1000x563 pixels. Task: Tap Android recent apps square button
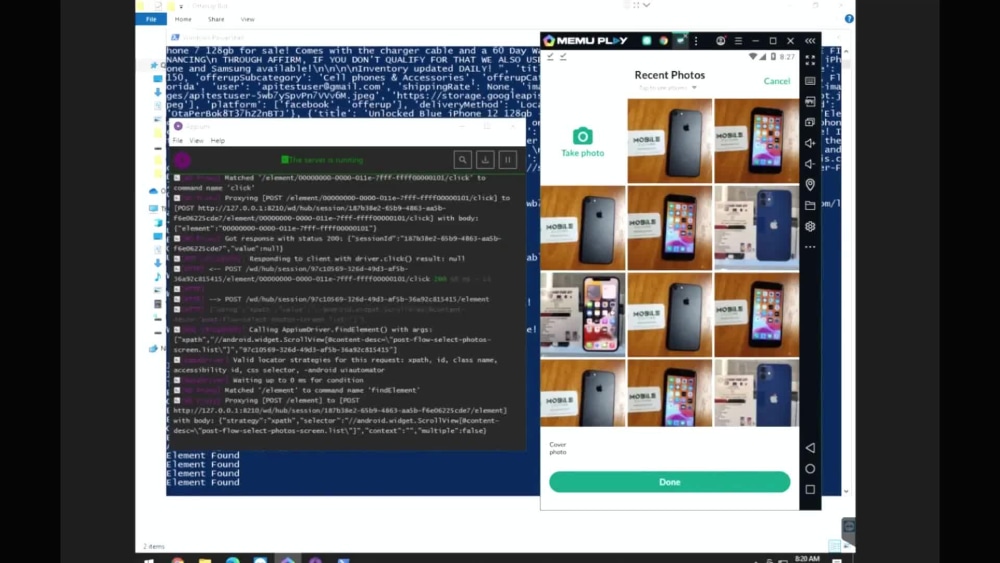point(810,489)
